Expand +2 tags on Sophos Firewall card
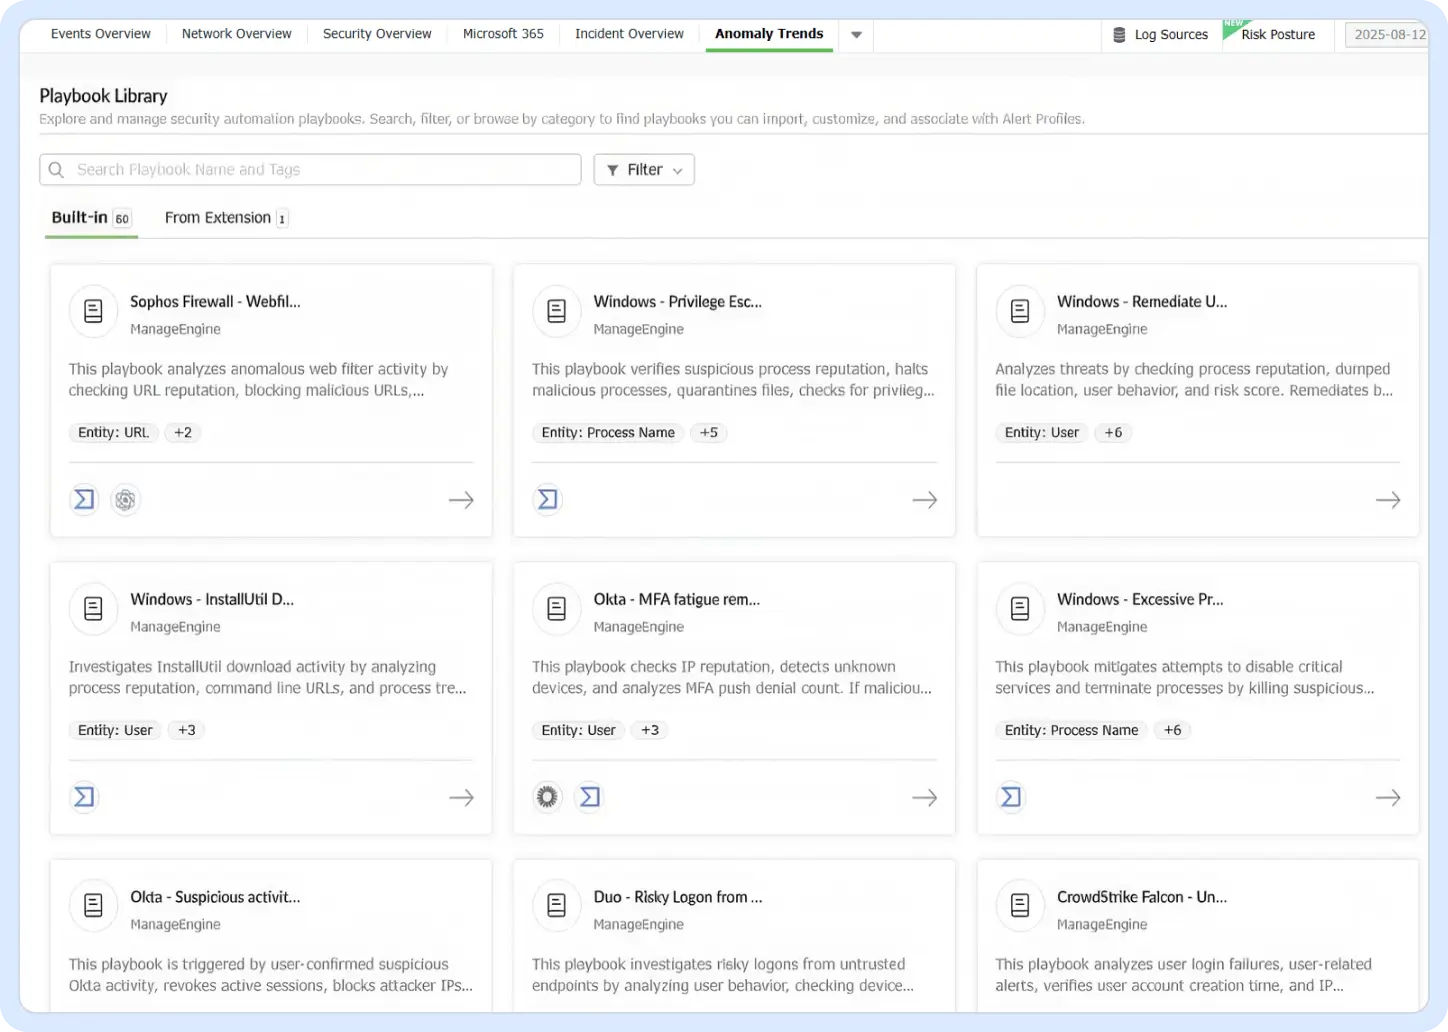Screen dimensions: 1448x1032 click(183, 433)
